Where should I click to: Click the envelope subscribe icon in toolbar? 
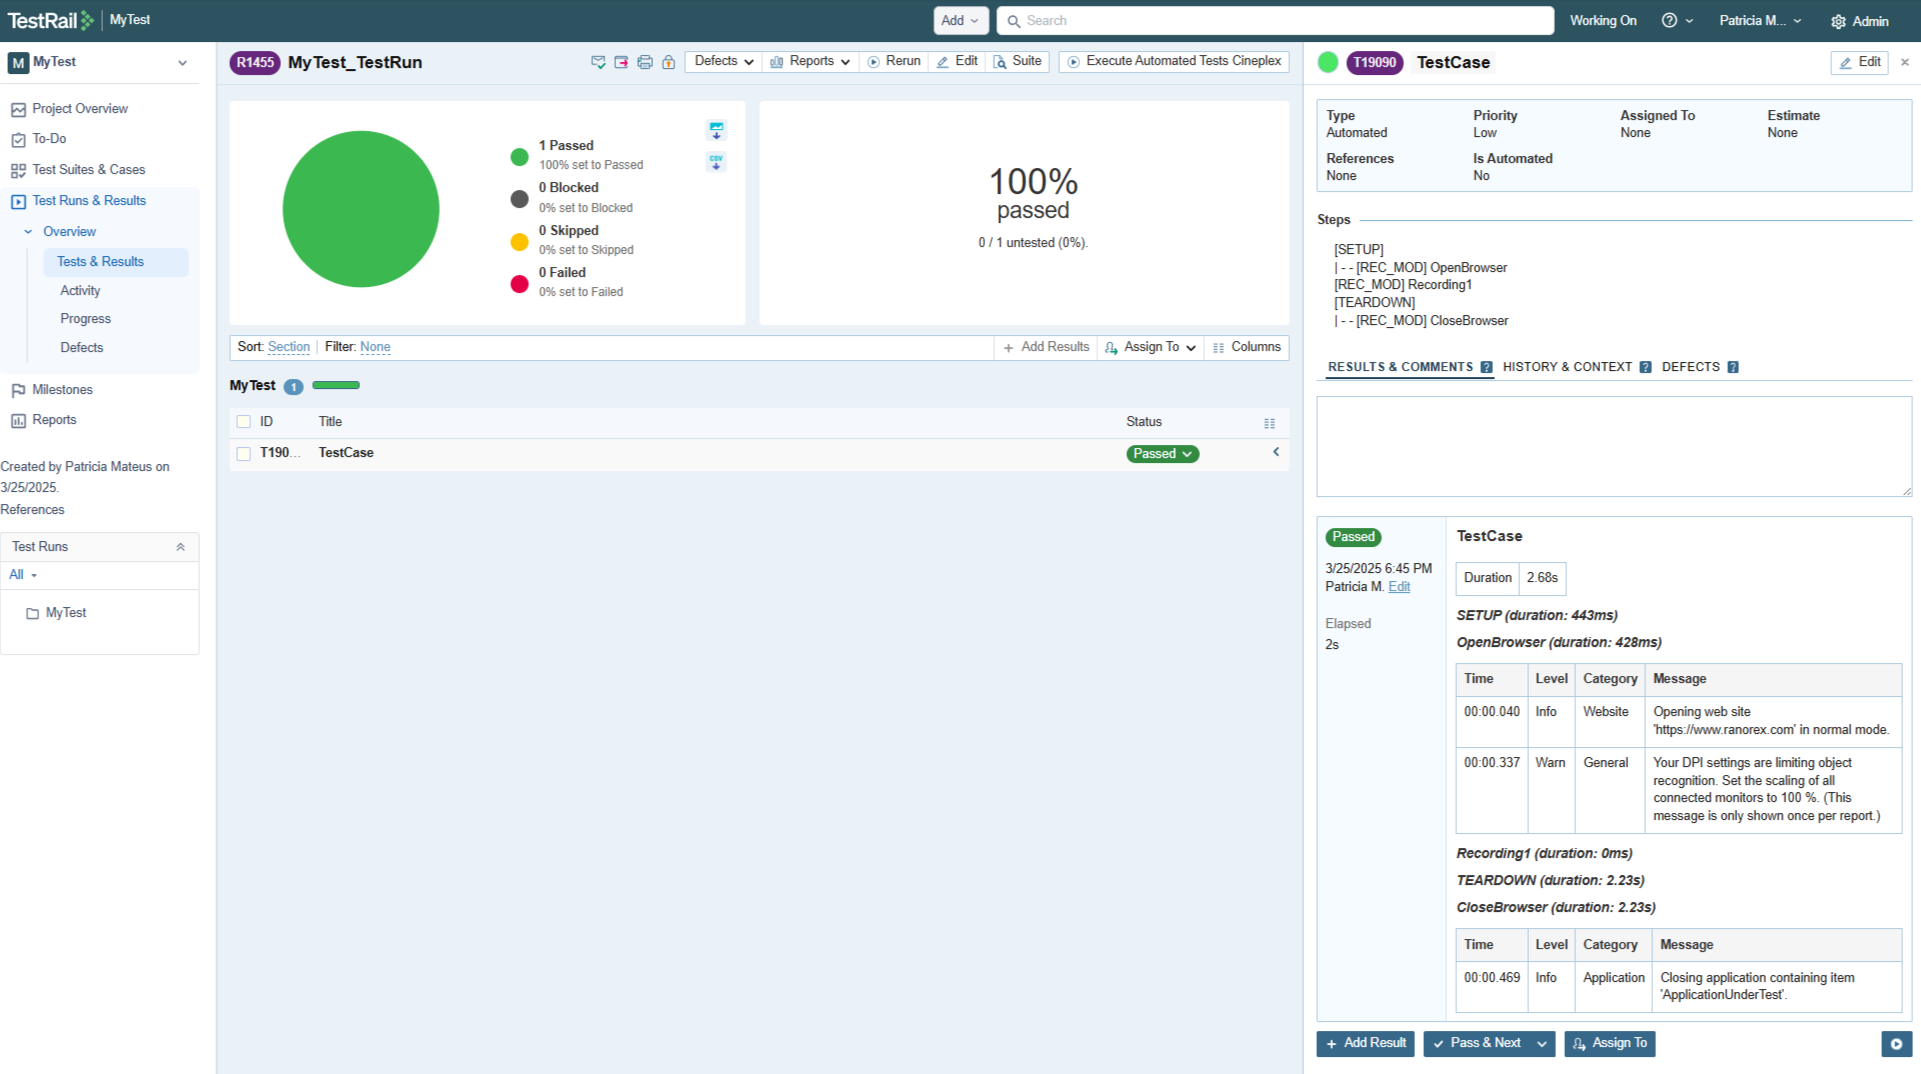(x=598, y=62)
